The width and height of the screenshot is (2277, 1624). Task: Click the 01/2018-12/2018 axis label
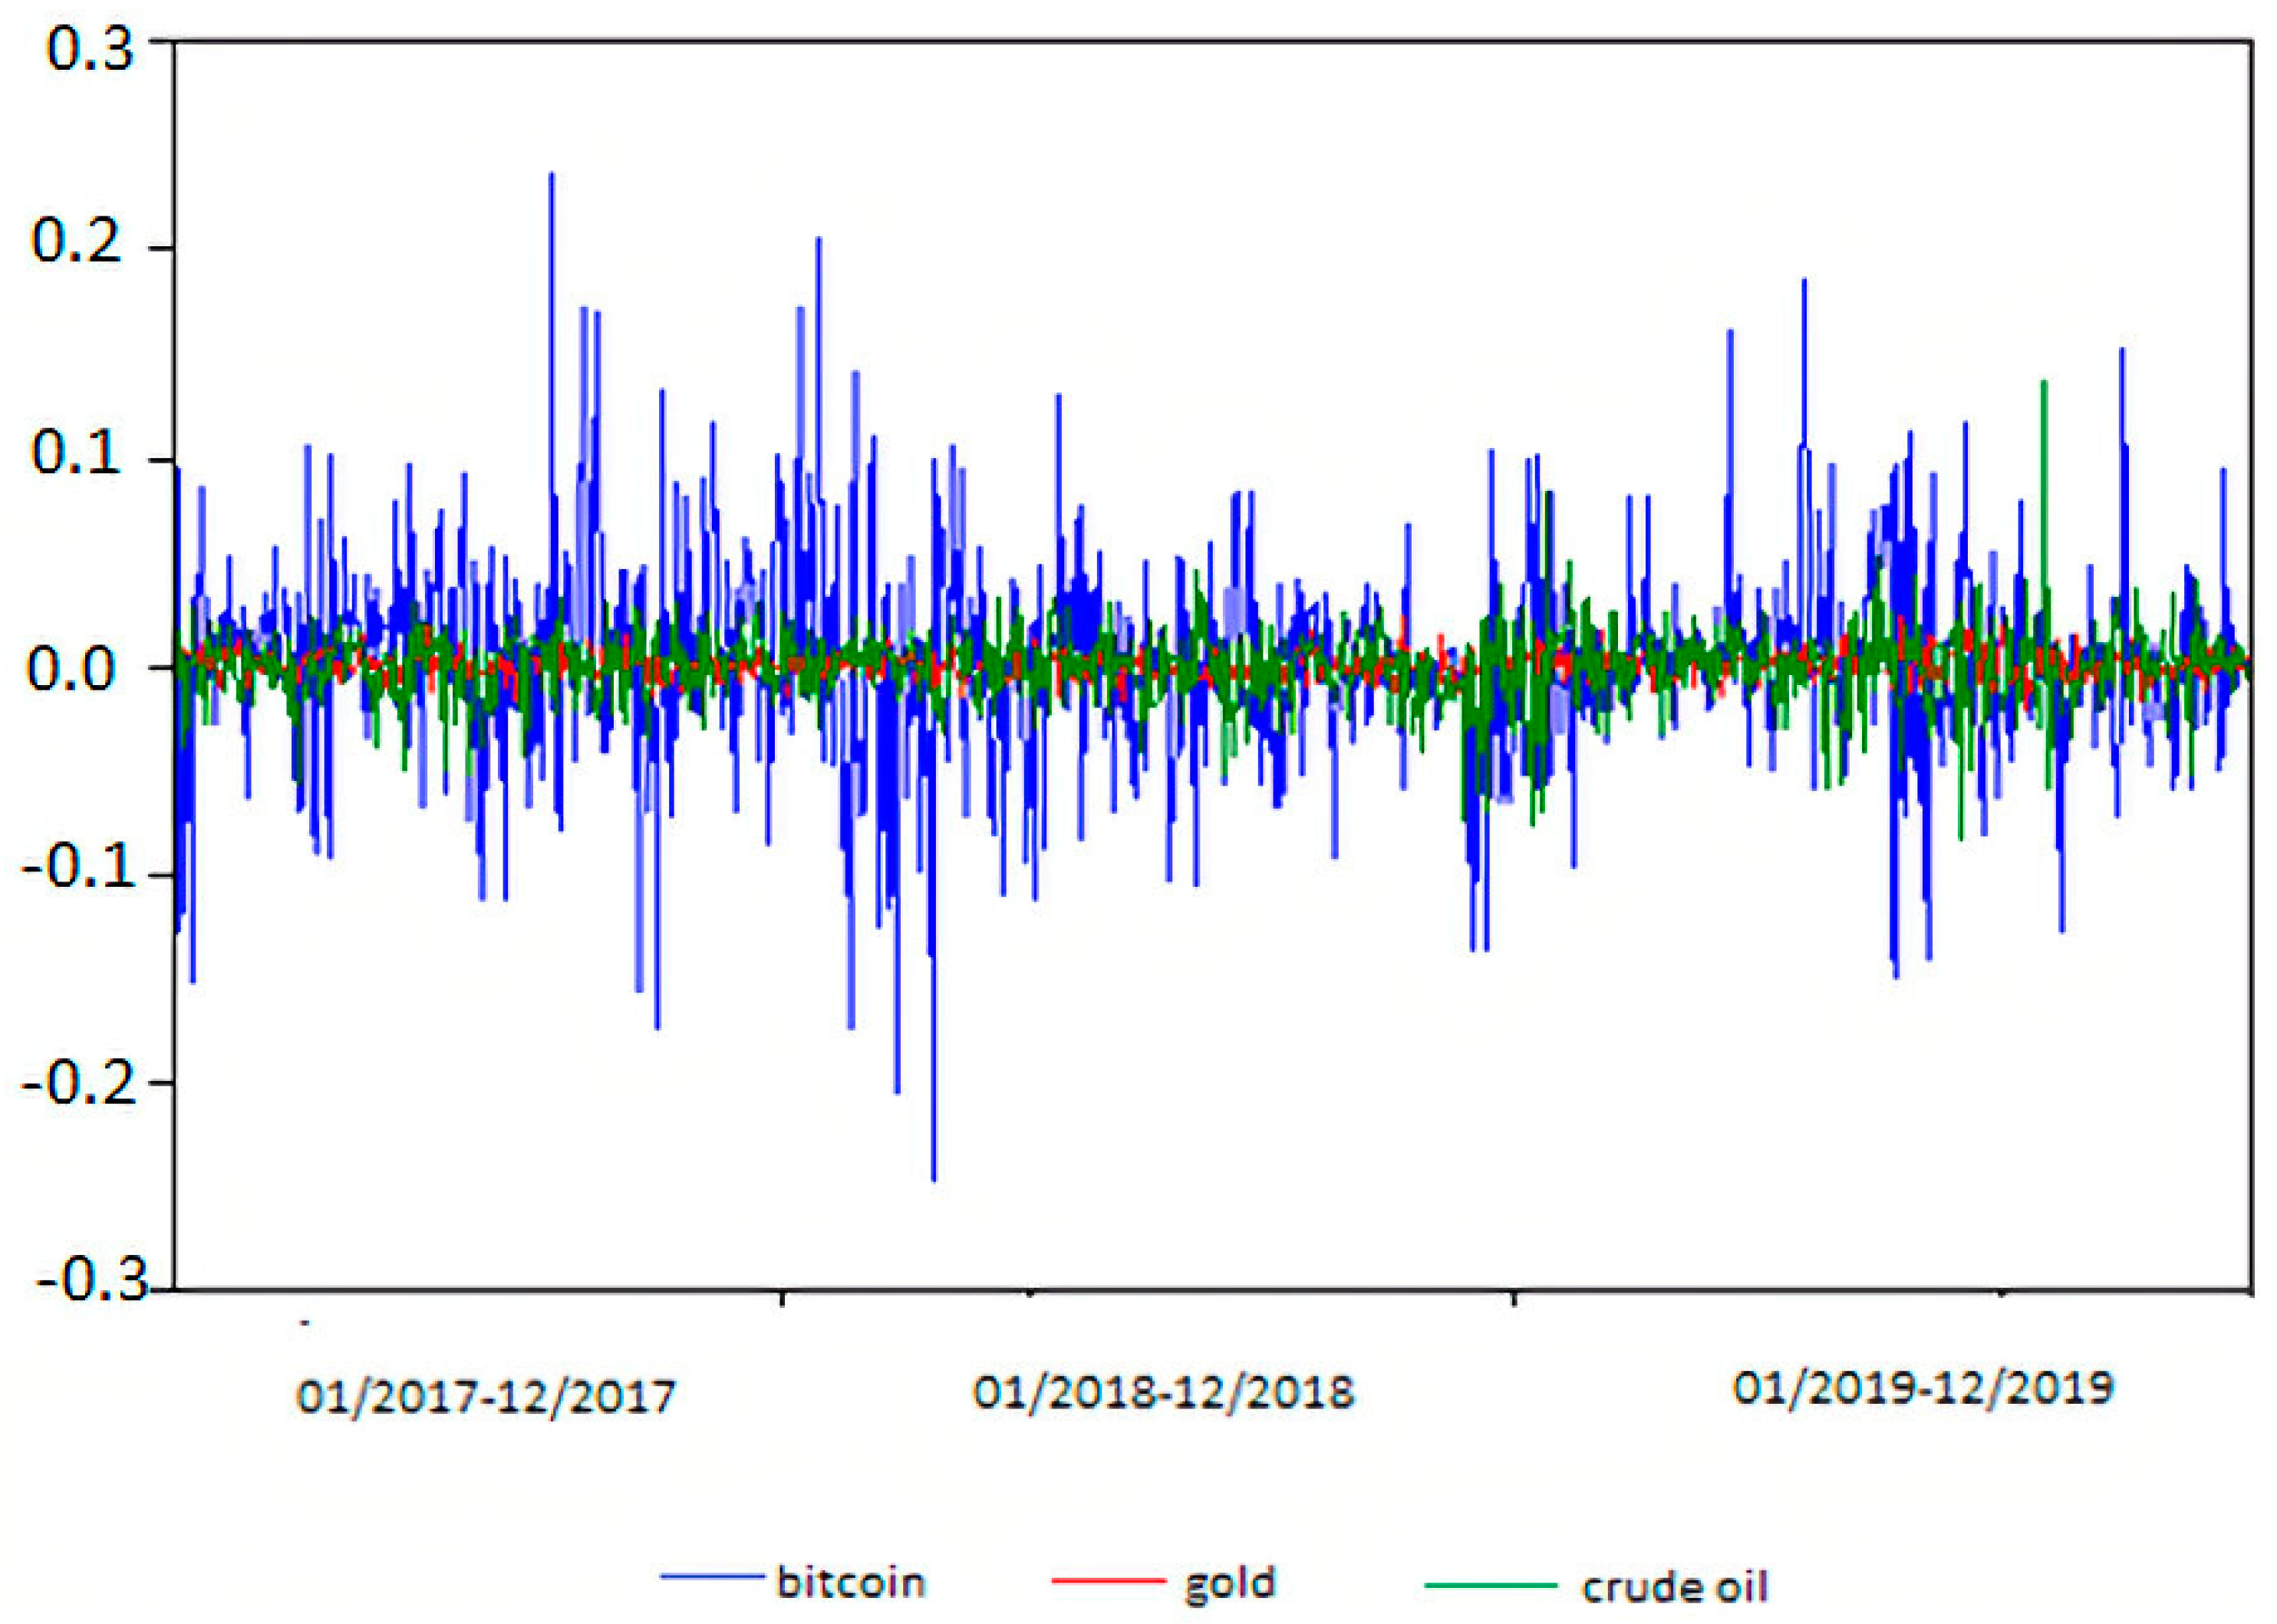1163,1392
